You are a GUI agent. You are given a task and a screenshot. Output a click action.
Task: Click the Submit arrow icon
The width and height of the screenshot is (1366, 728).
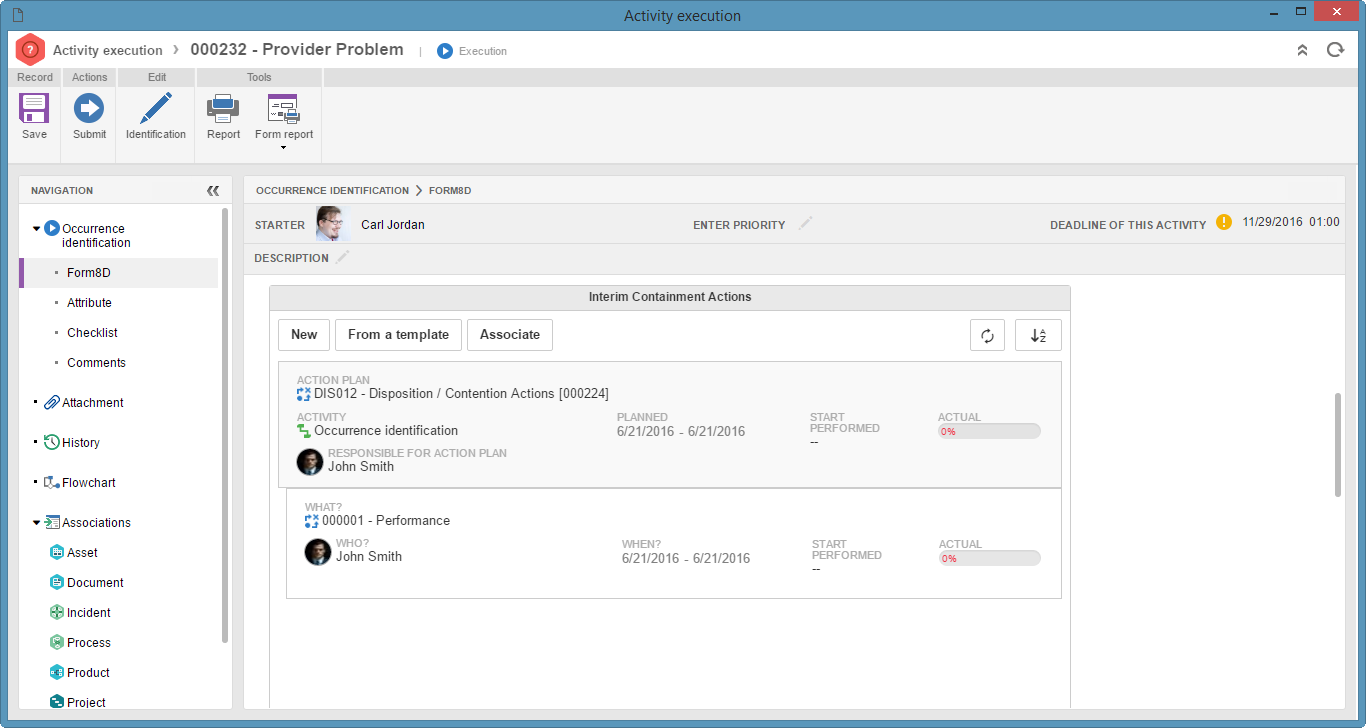[x=89, y=108]
